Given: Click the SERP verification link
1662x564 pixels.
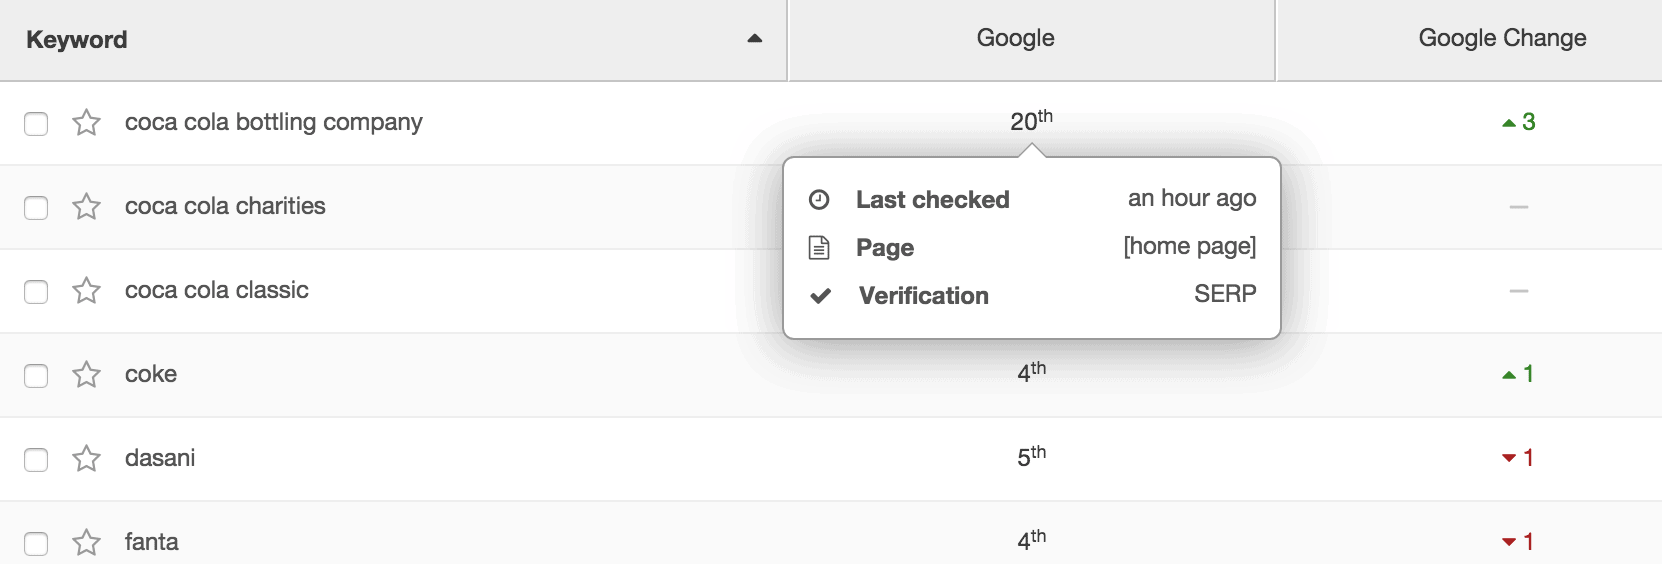Looking at the screenshot, I should [1225, 294].
